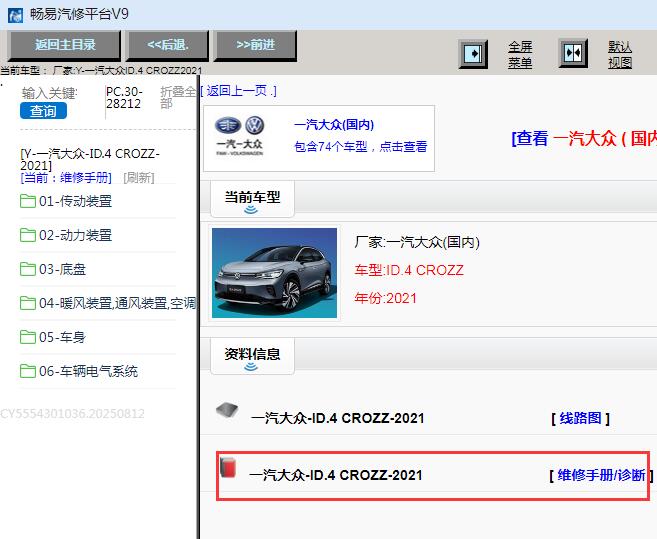Image resolution: width=657 pixels, height=539 pixels.
Task: Expand the 01-传动装置 folder
Action: pyautogui.click(x=75, y=201)
